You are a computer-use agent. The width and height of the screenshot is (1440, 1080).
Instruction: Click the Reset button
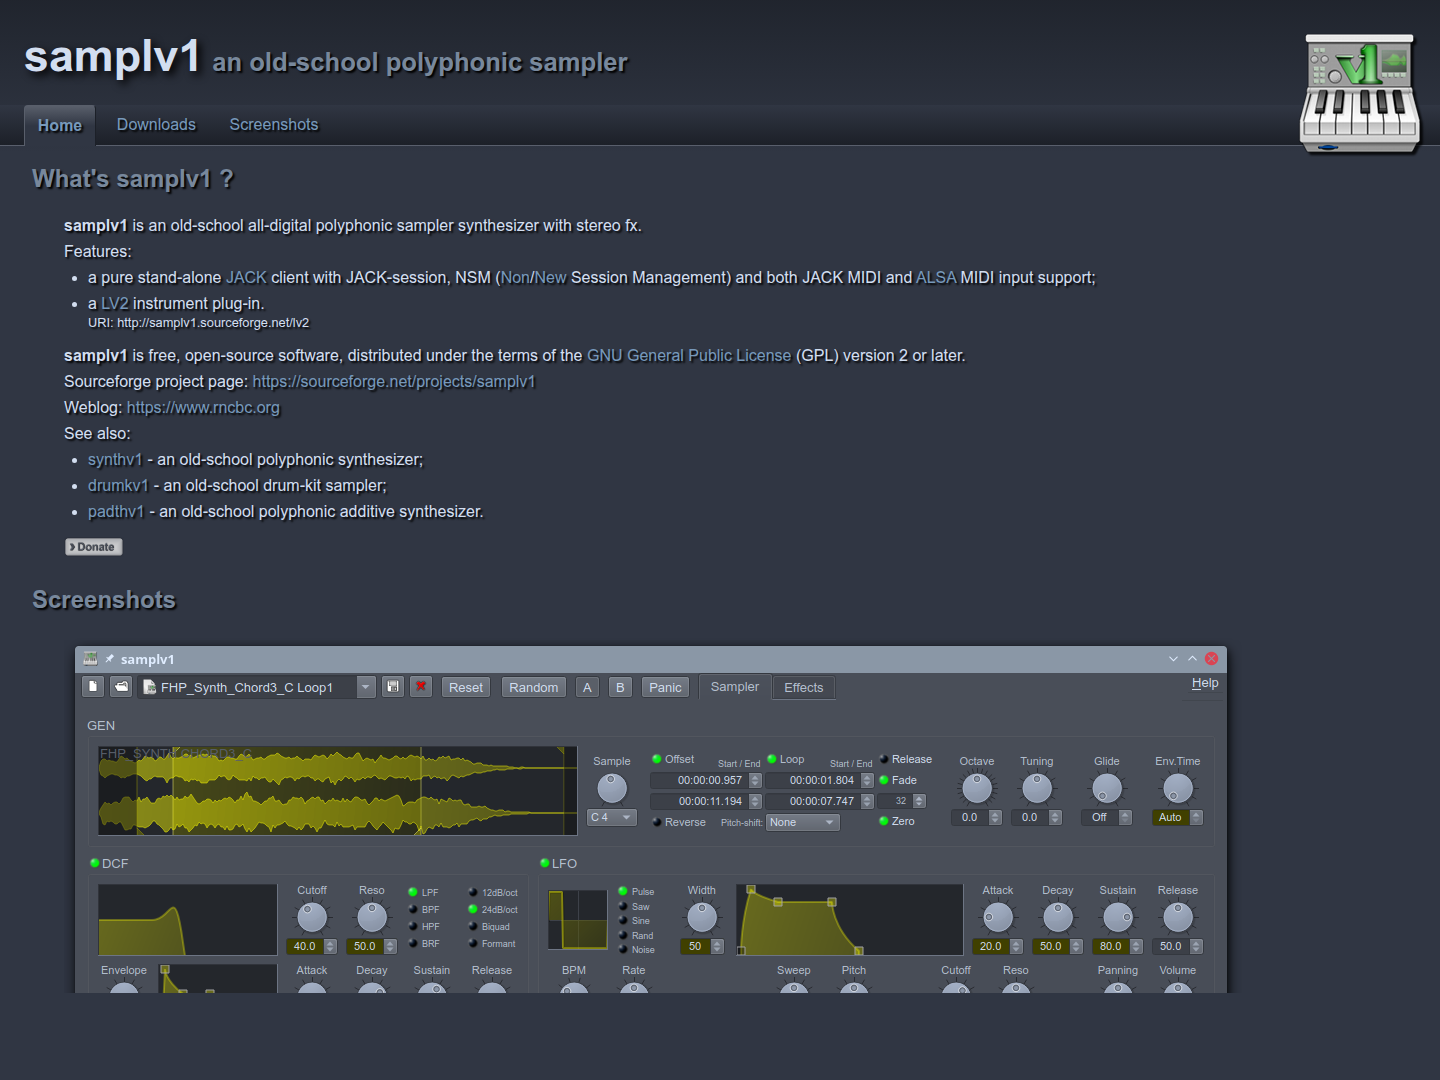point(466,687)
